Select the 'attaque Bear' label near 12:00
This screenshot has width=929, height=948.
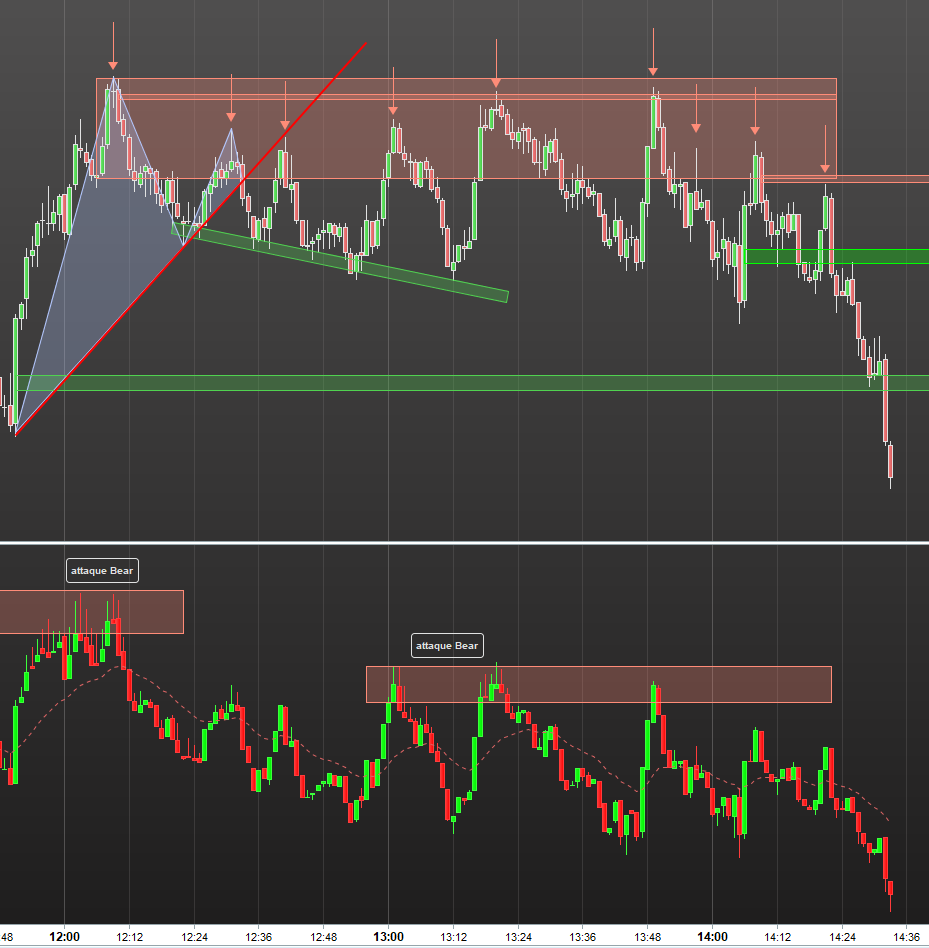pyautogui.click(x=102, y=571)
